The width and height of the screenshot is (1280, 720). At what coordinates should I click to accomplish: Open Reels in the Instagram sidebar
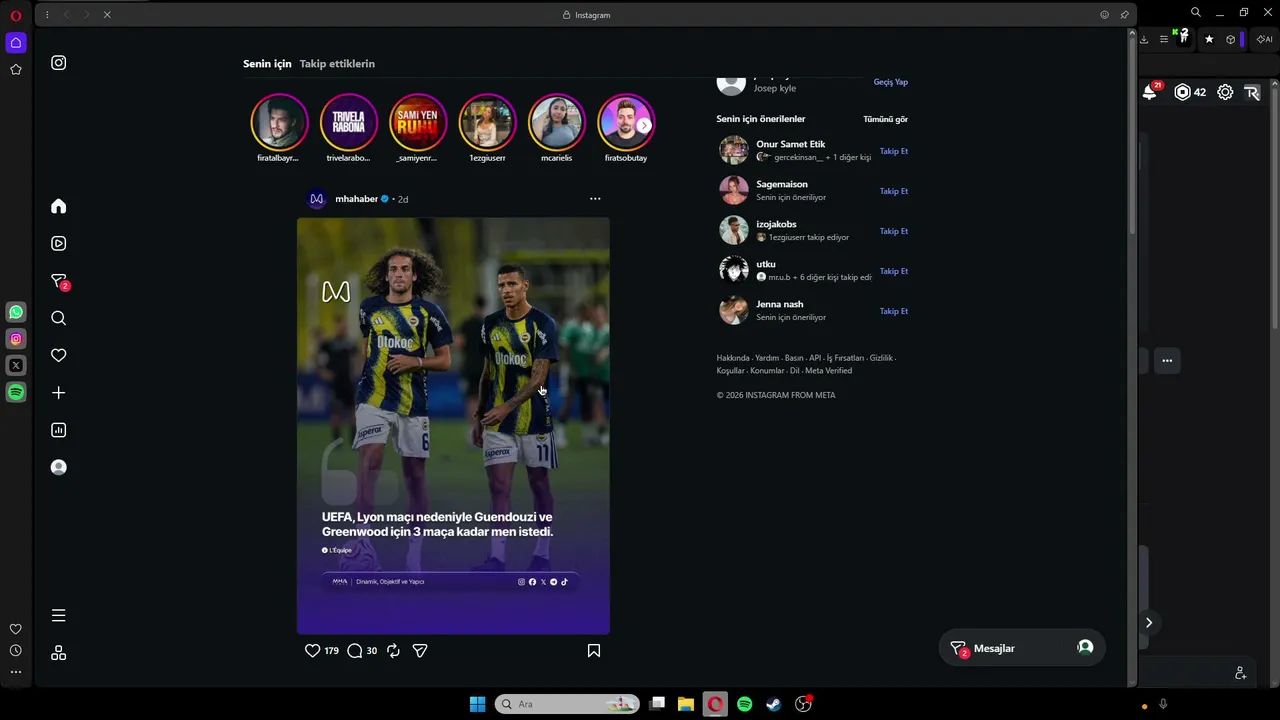click(x=59, y=243)
